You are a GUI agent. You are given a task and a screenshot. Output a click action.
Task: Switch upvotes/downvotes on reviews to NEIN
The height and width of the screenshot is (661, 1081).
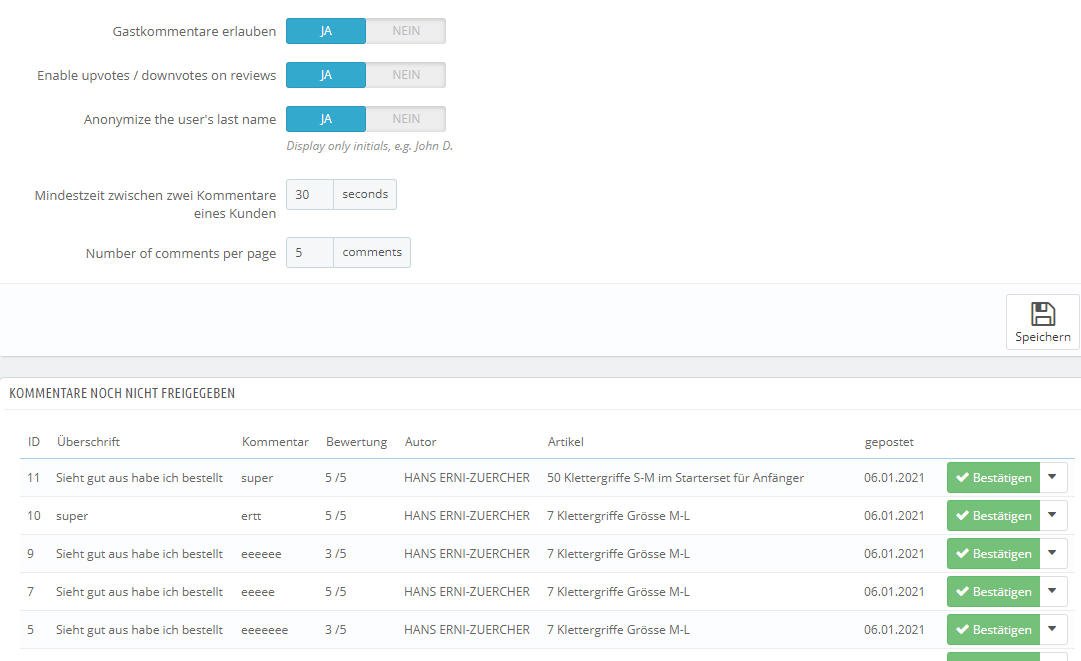[406, 75]
